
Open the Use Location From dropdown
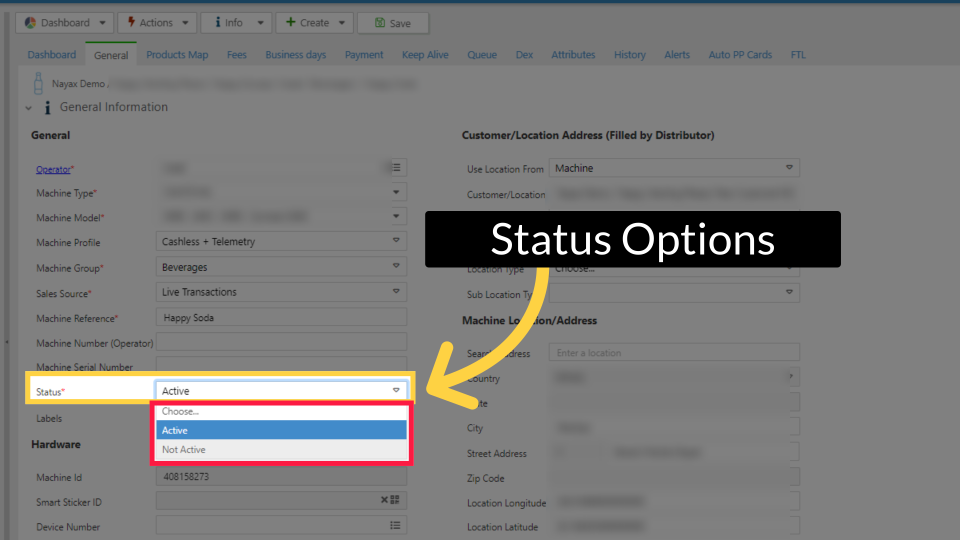coord(789,168)
